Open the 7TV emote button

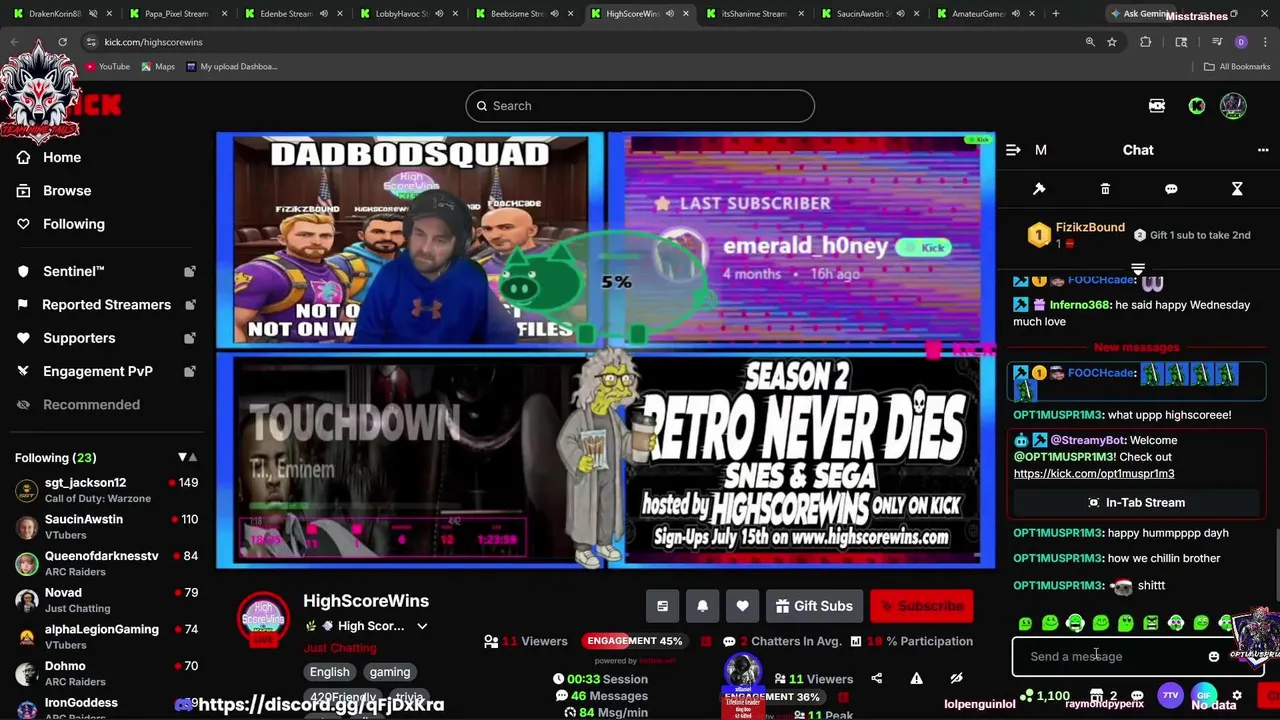click(x=1170, y=695)
